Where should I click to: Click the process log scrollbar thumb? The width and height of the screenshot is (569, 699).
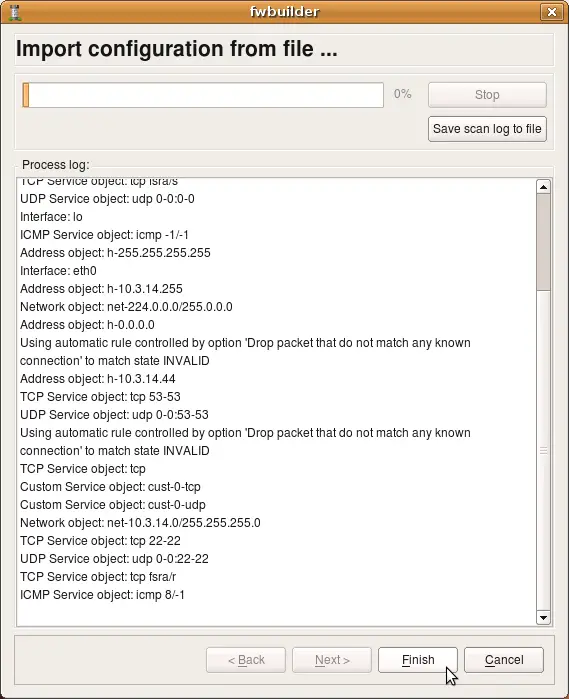click(543, 242)
